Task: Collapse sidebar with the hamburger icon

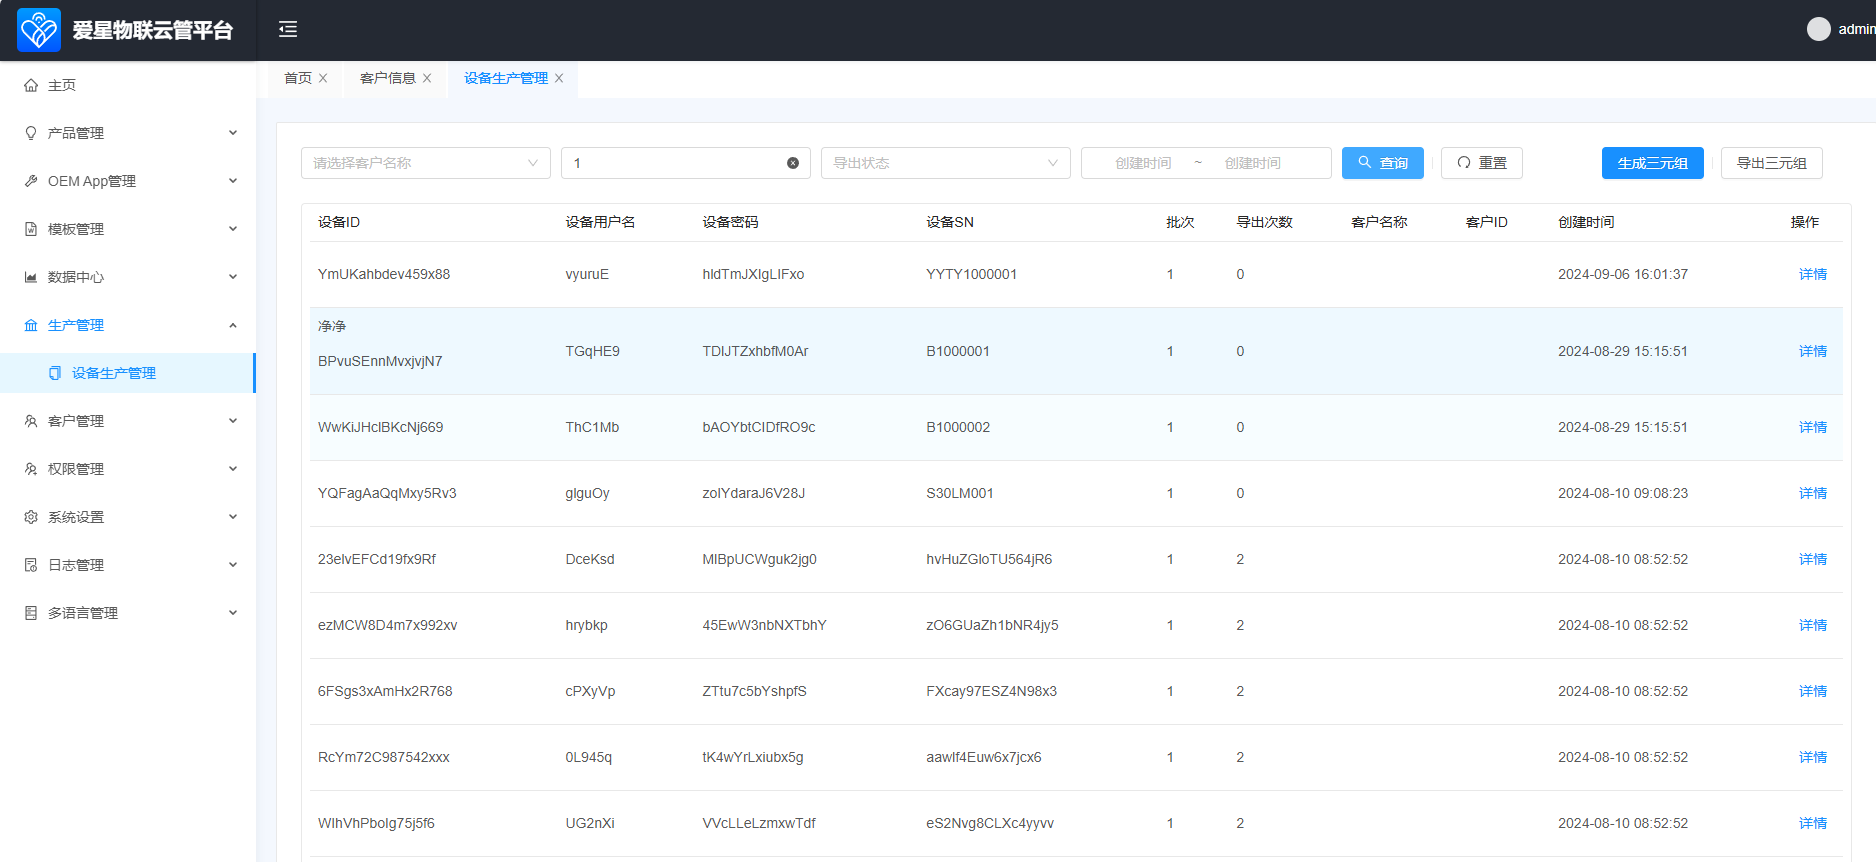Action: pyautogui.click(x=288, y=29)
